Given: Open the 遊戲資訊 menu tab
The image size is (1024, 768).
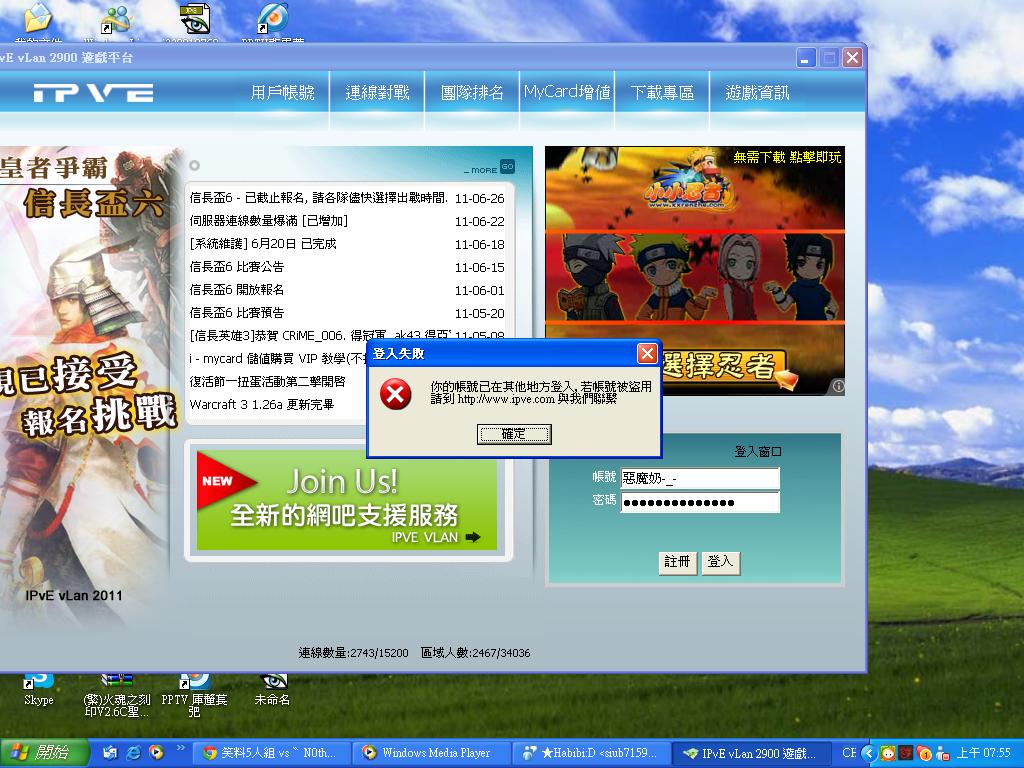Looking at the screenshot, I should click(757, 93).
